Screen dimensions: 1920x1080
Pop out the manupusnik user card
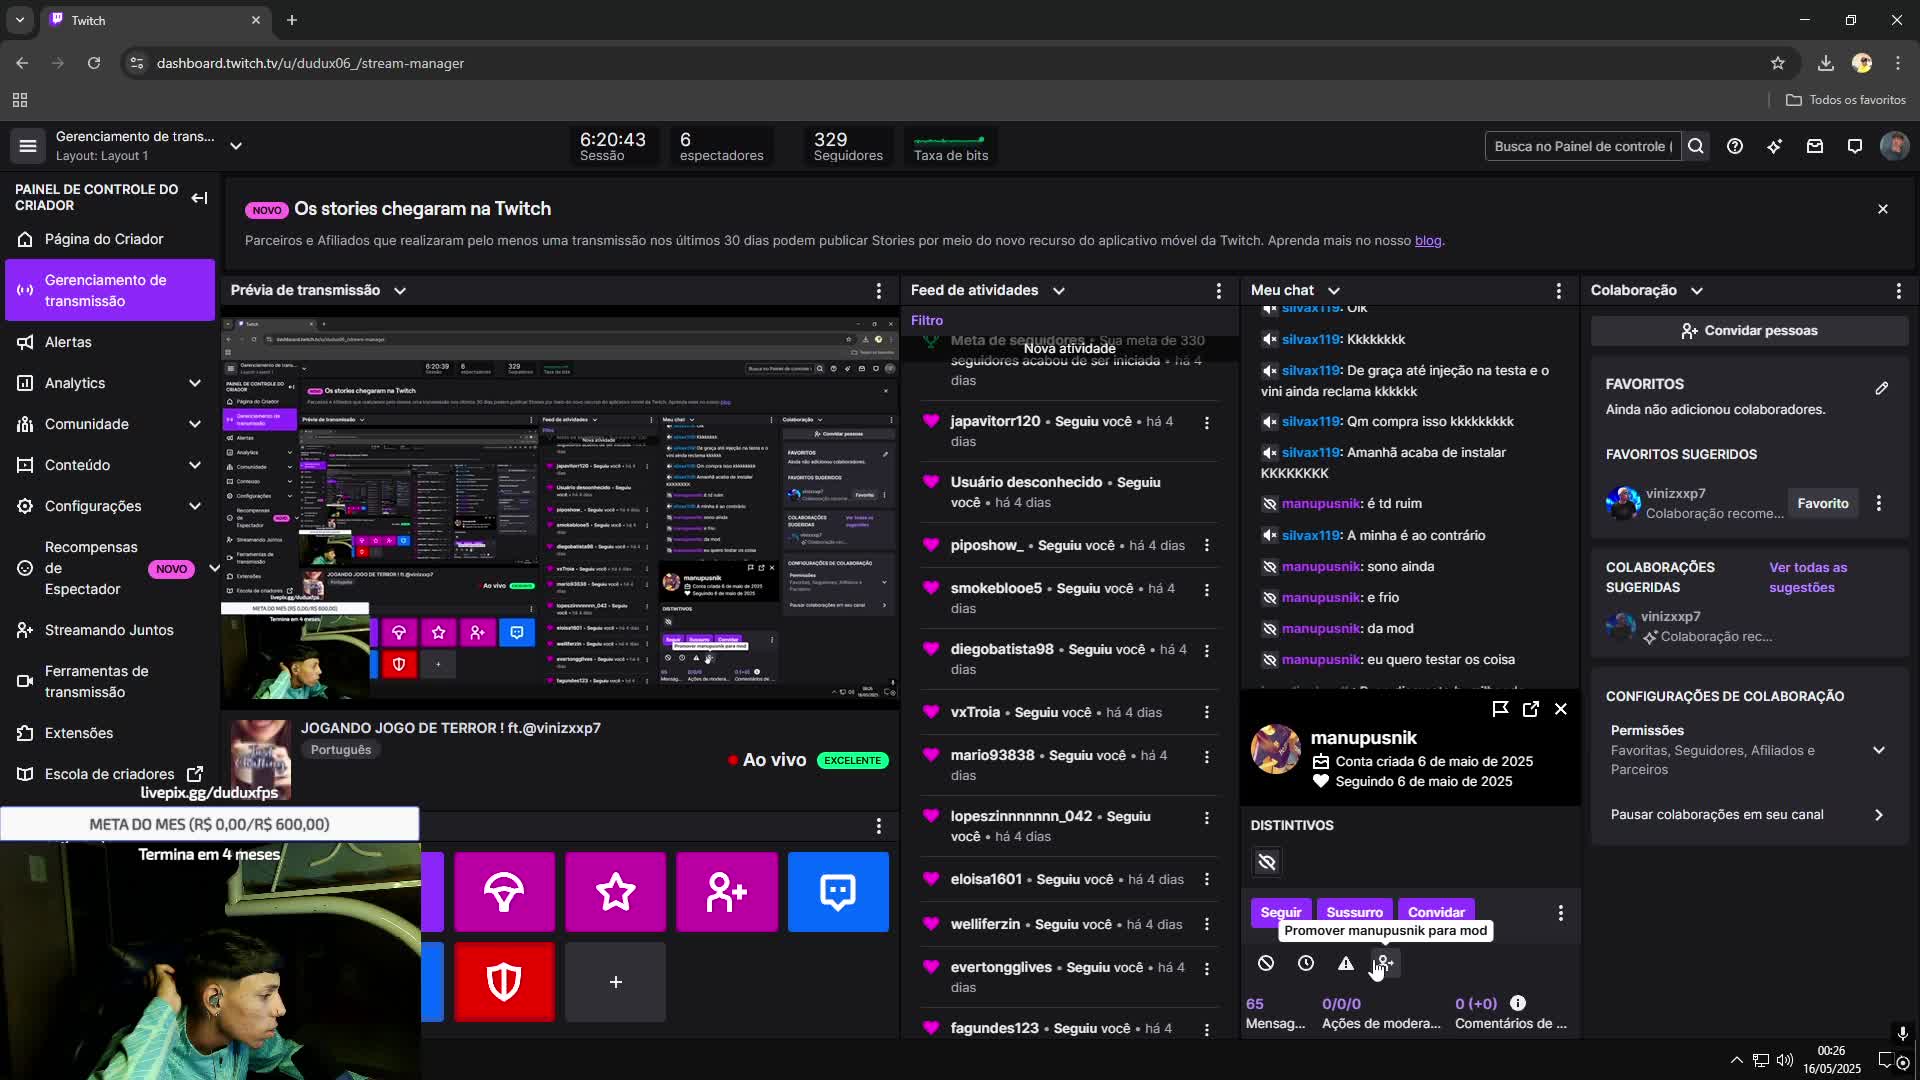[x=1530, y=709]
